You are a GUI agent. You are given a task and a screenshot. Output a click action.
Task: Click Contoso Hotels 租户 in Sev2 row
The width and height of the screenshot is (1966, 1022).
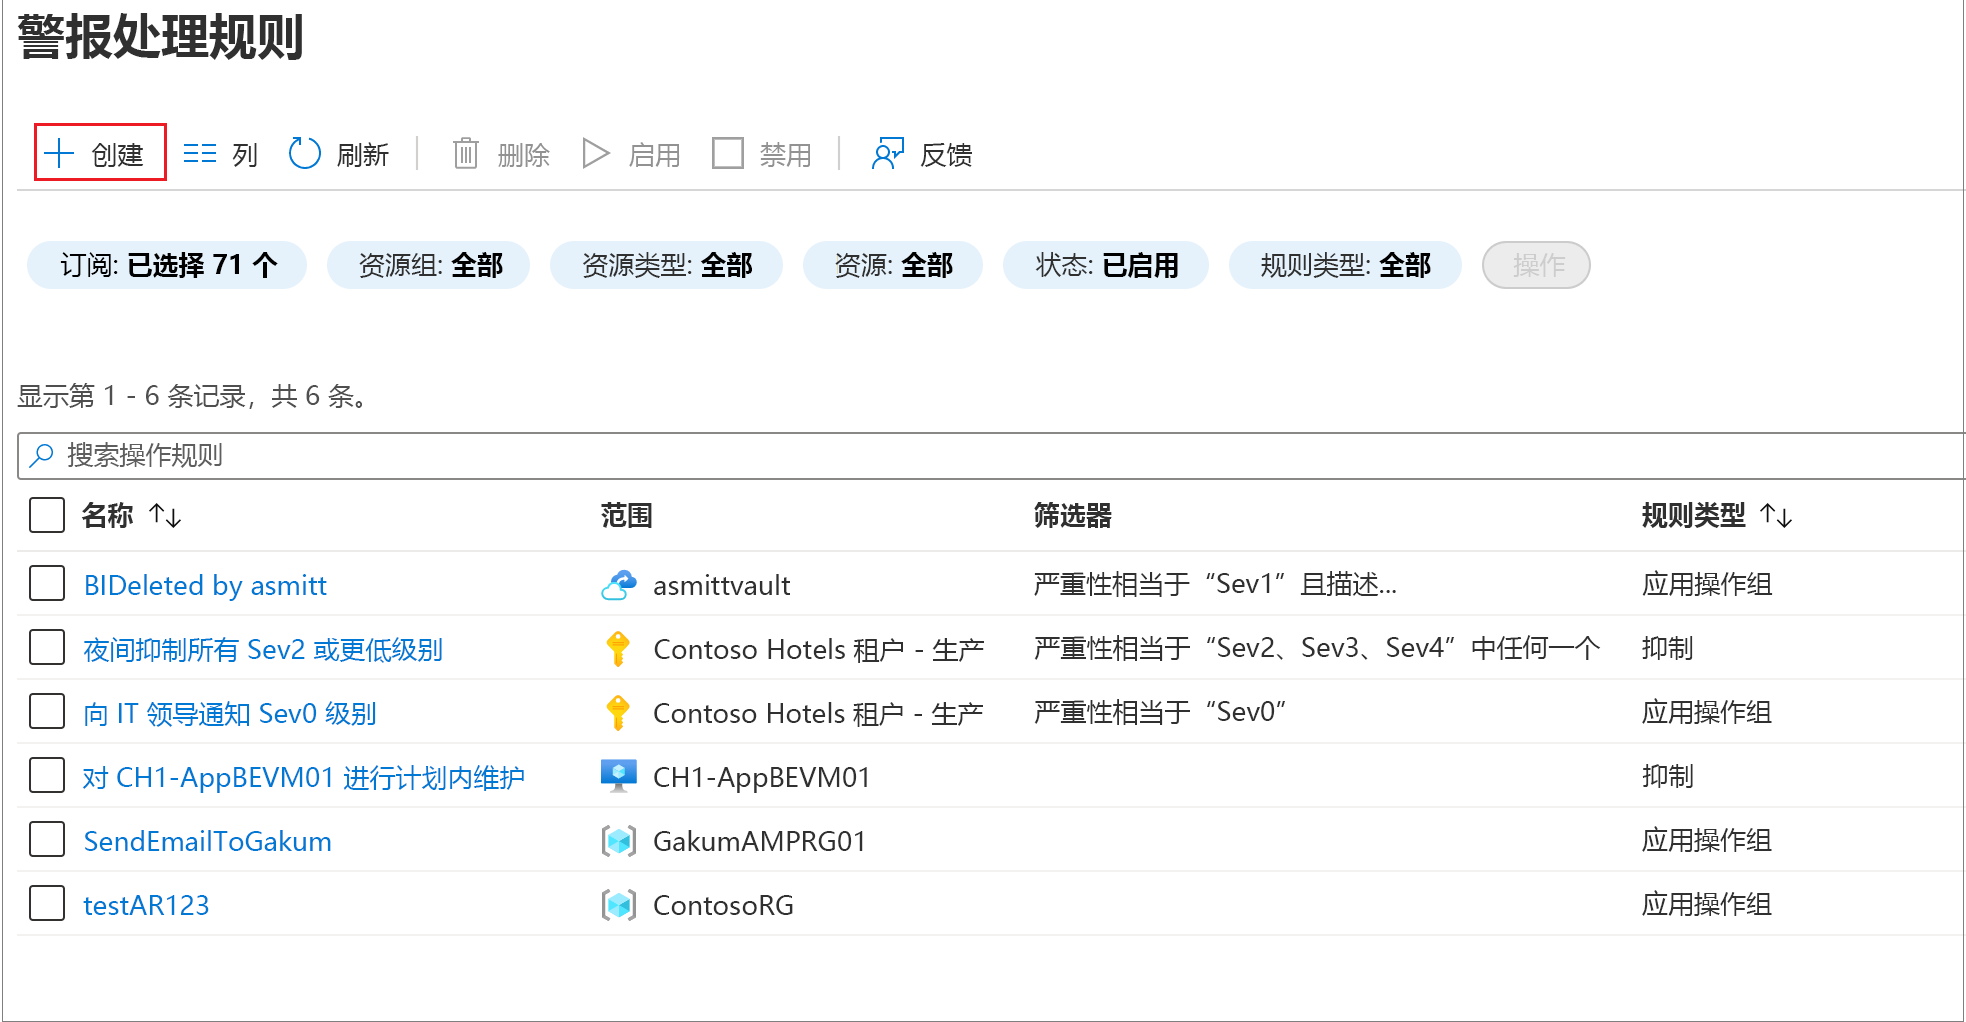tap(818, 649)
